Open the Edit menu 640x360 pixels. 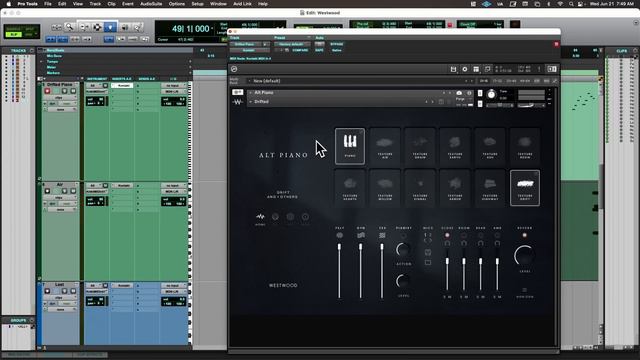pyautogui.click(x=62, y=4)
